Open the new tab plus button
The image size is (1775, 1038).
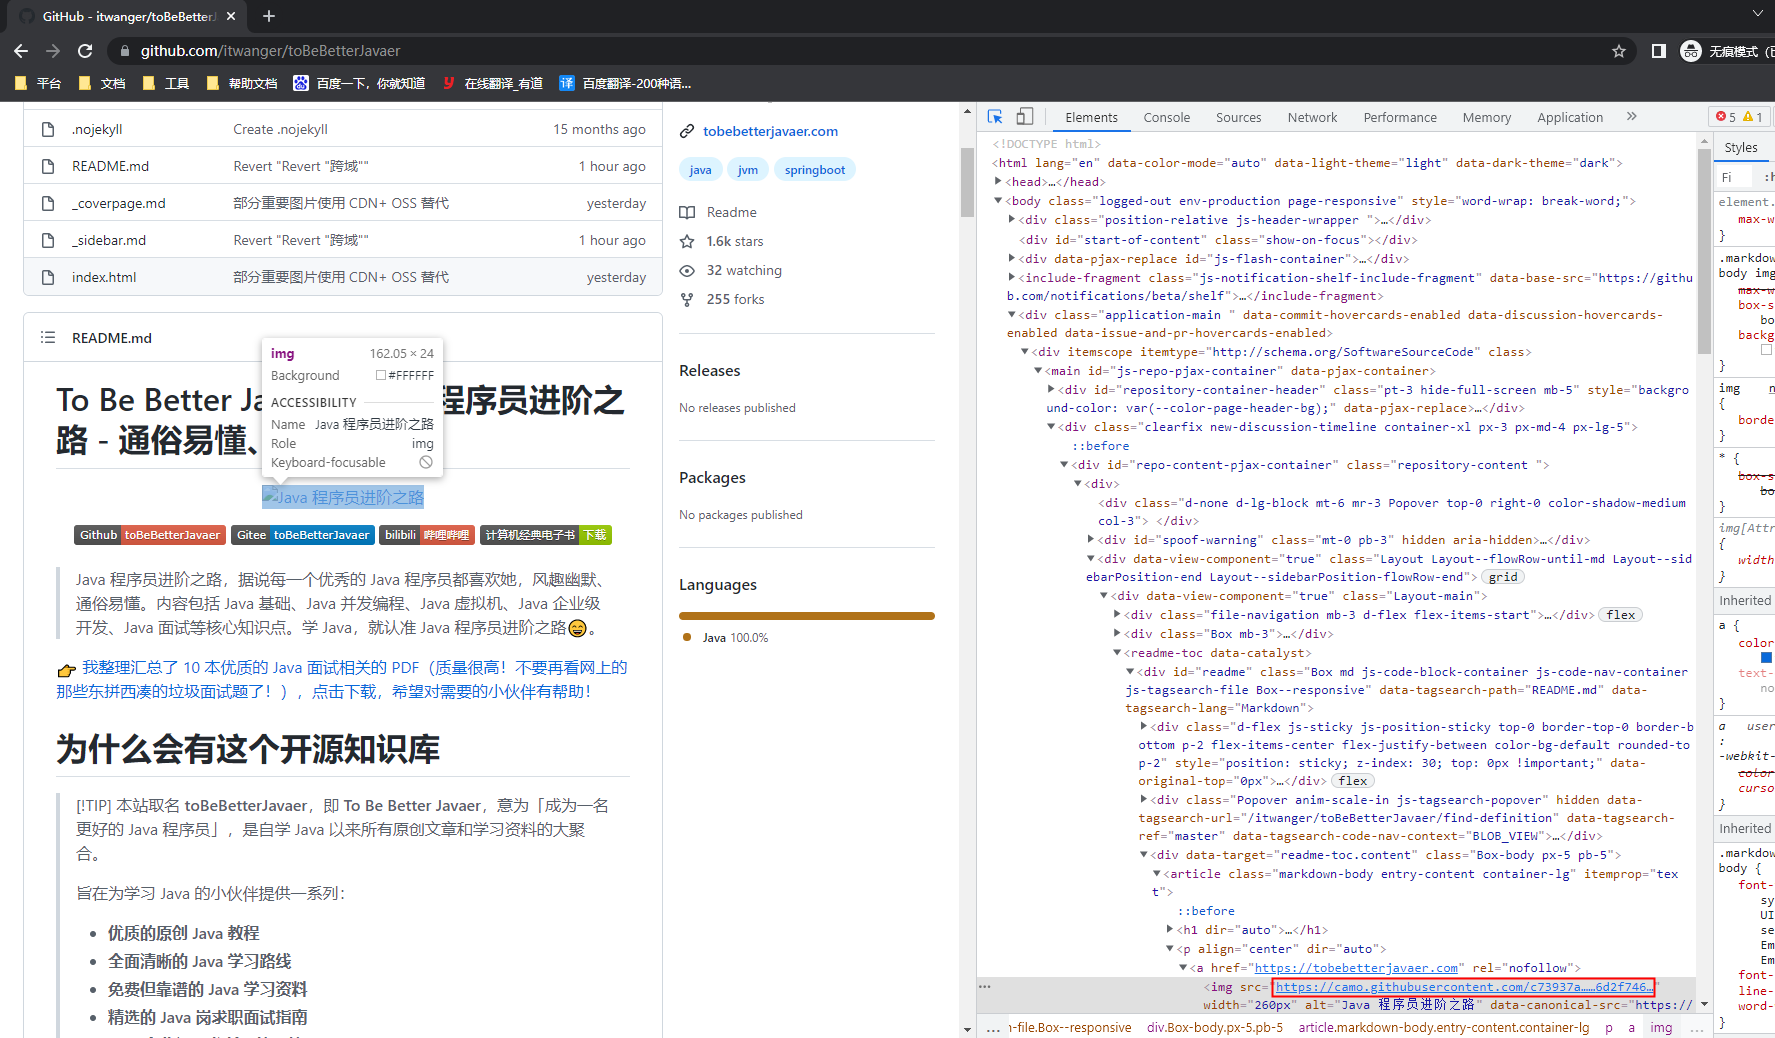click(269, 16)
